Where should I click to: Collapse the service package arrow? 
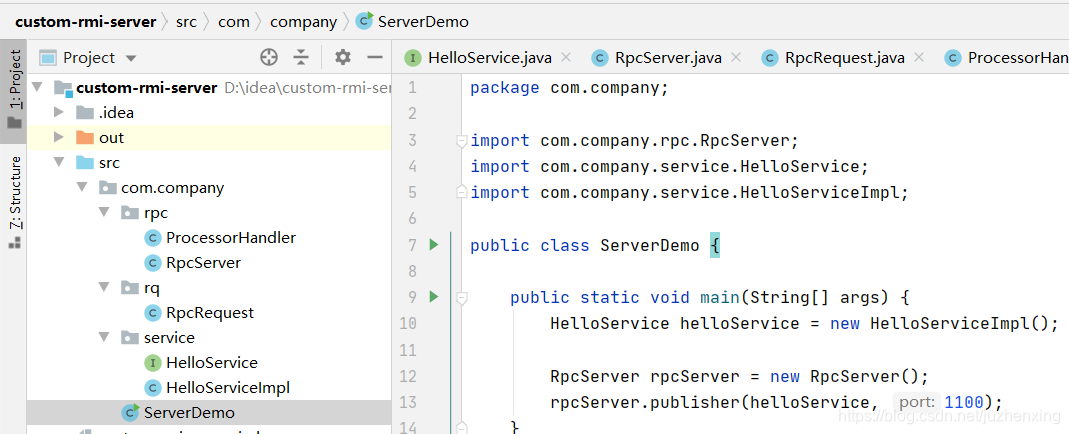(x=104, y=337)
